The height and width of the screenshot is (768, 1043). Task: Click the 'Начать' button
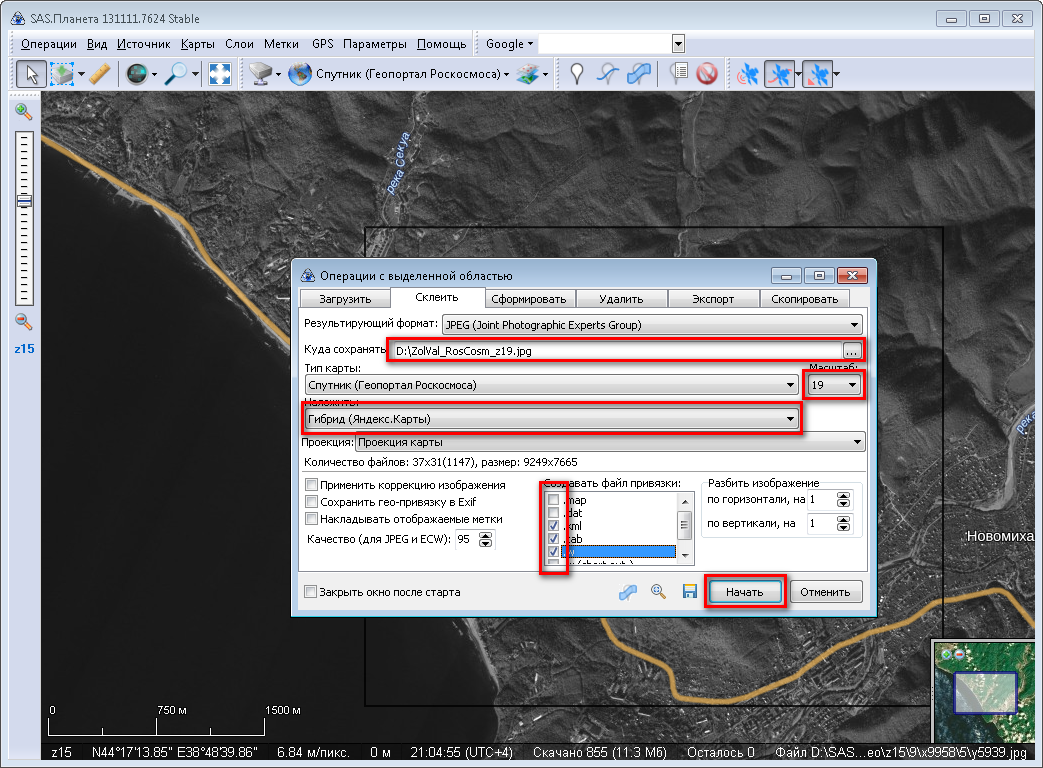click(x=744, y=592)
